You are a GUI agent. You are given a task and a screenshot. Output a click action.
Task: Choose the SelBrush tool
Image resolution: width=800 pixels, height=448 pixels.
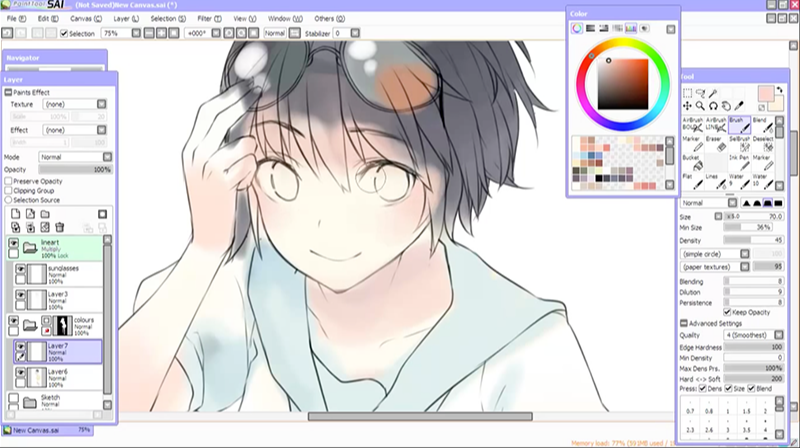pos(740,144)
